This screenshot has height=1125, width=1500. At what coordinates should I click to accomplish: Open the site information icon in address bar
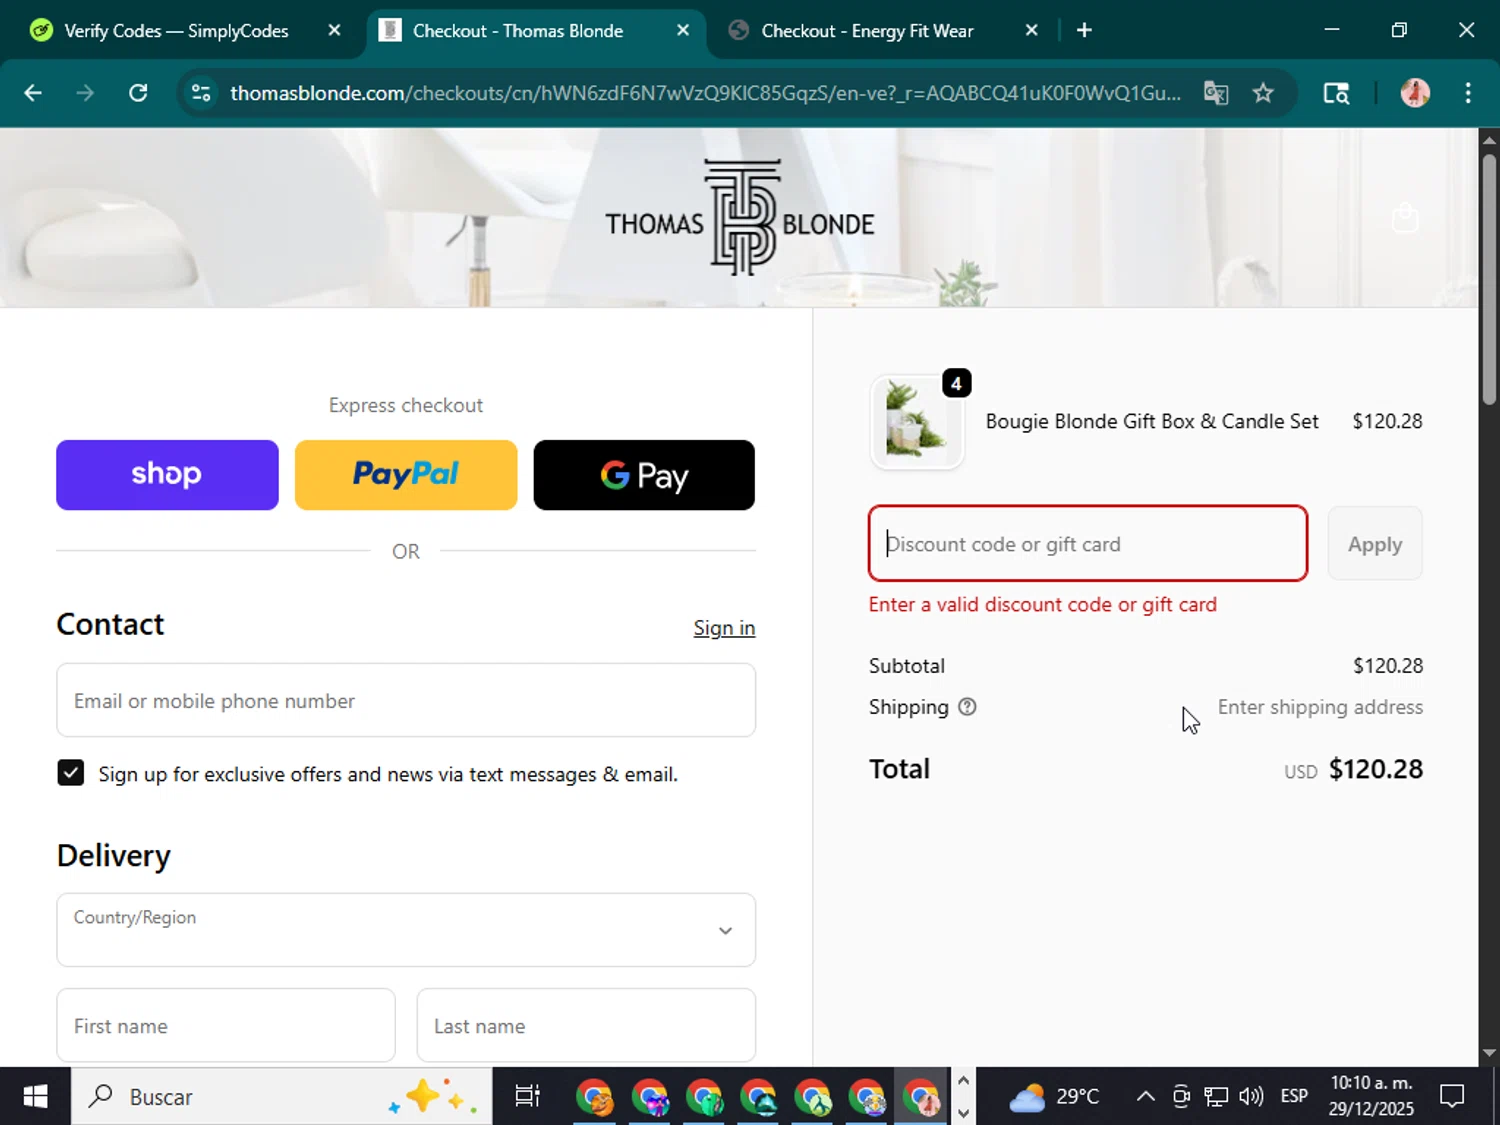tap(201, 93)
